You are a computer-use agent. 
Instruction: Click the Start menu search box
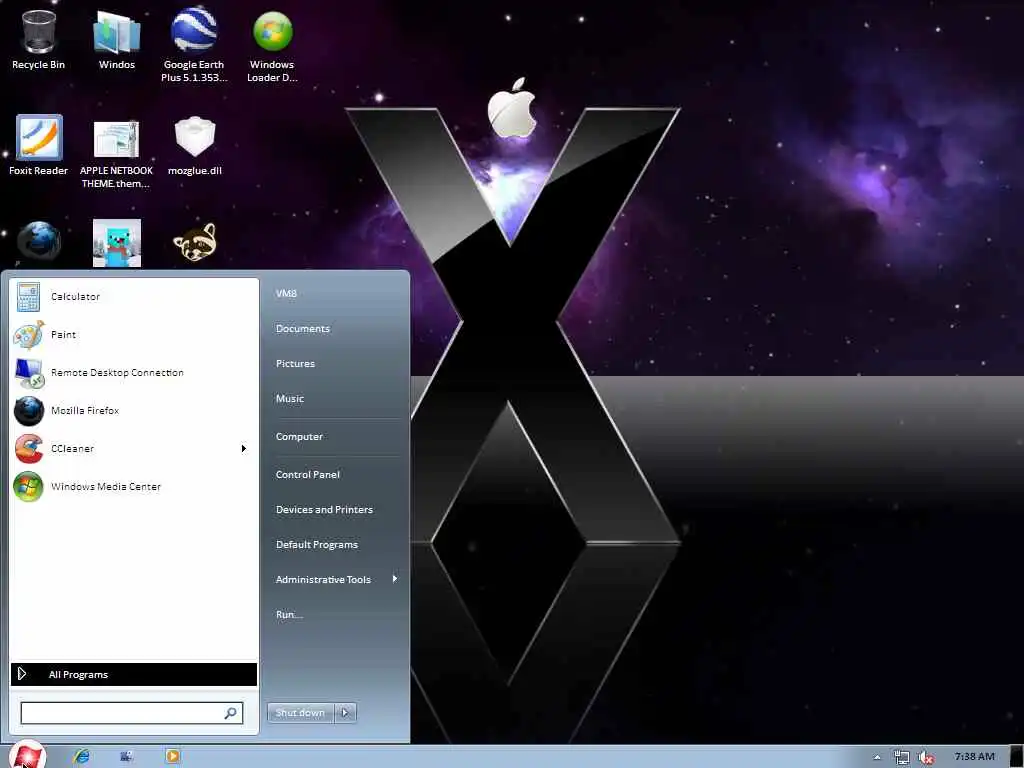pos(132,713)
